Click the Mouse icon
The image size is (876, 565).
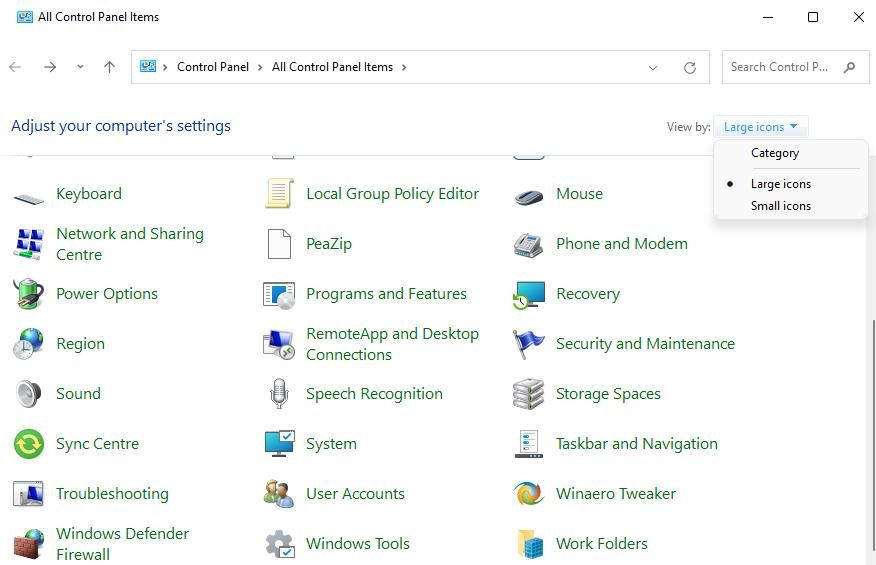pyautogui.click(x=529, y=195)
